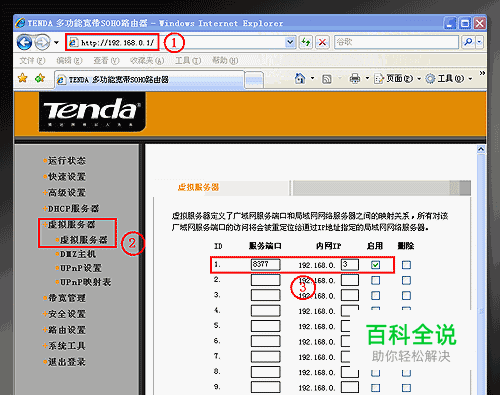Select the UPnP映射表 sub-item
Screen dimensions: 500x395
[x=85, y=282]
